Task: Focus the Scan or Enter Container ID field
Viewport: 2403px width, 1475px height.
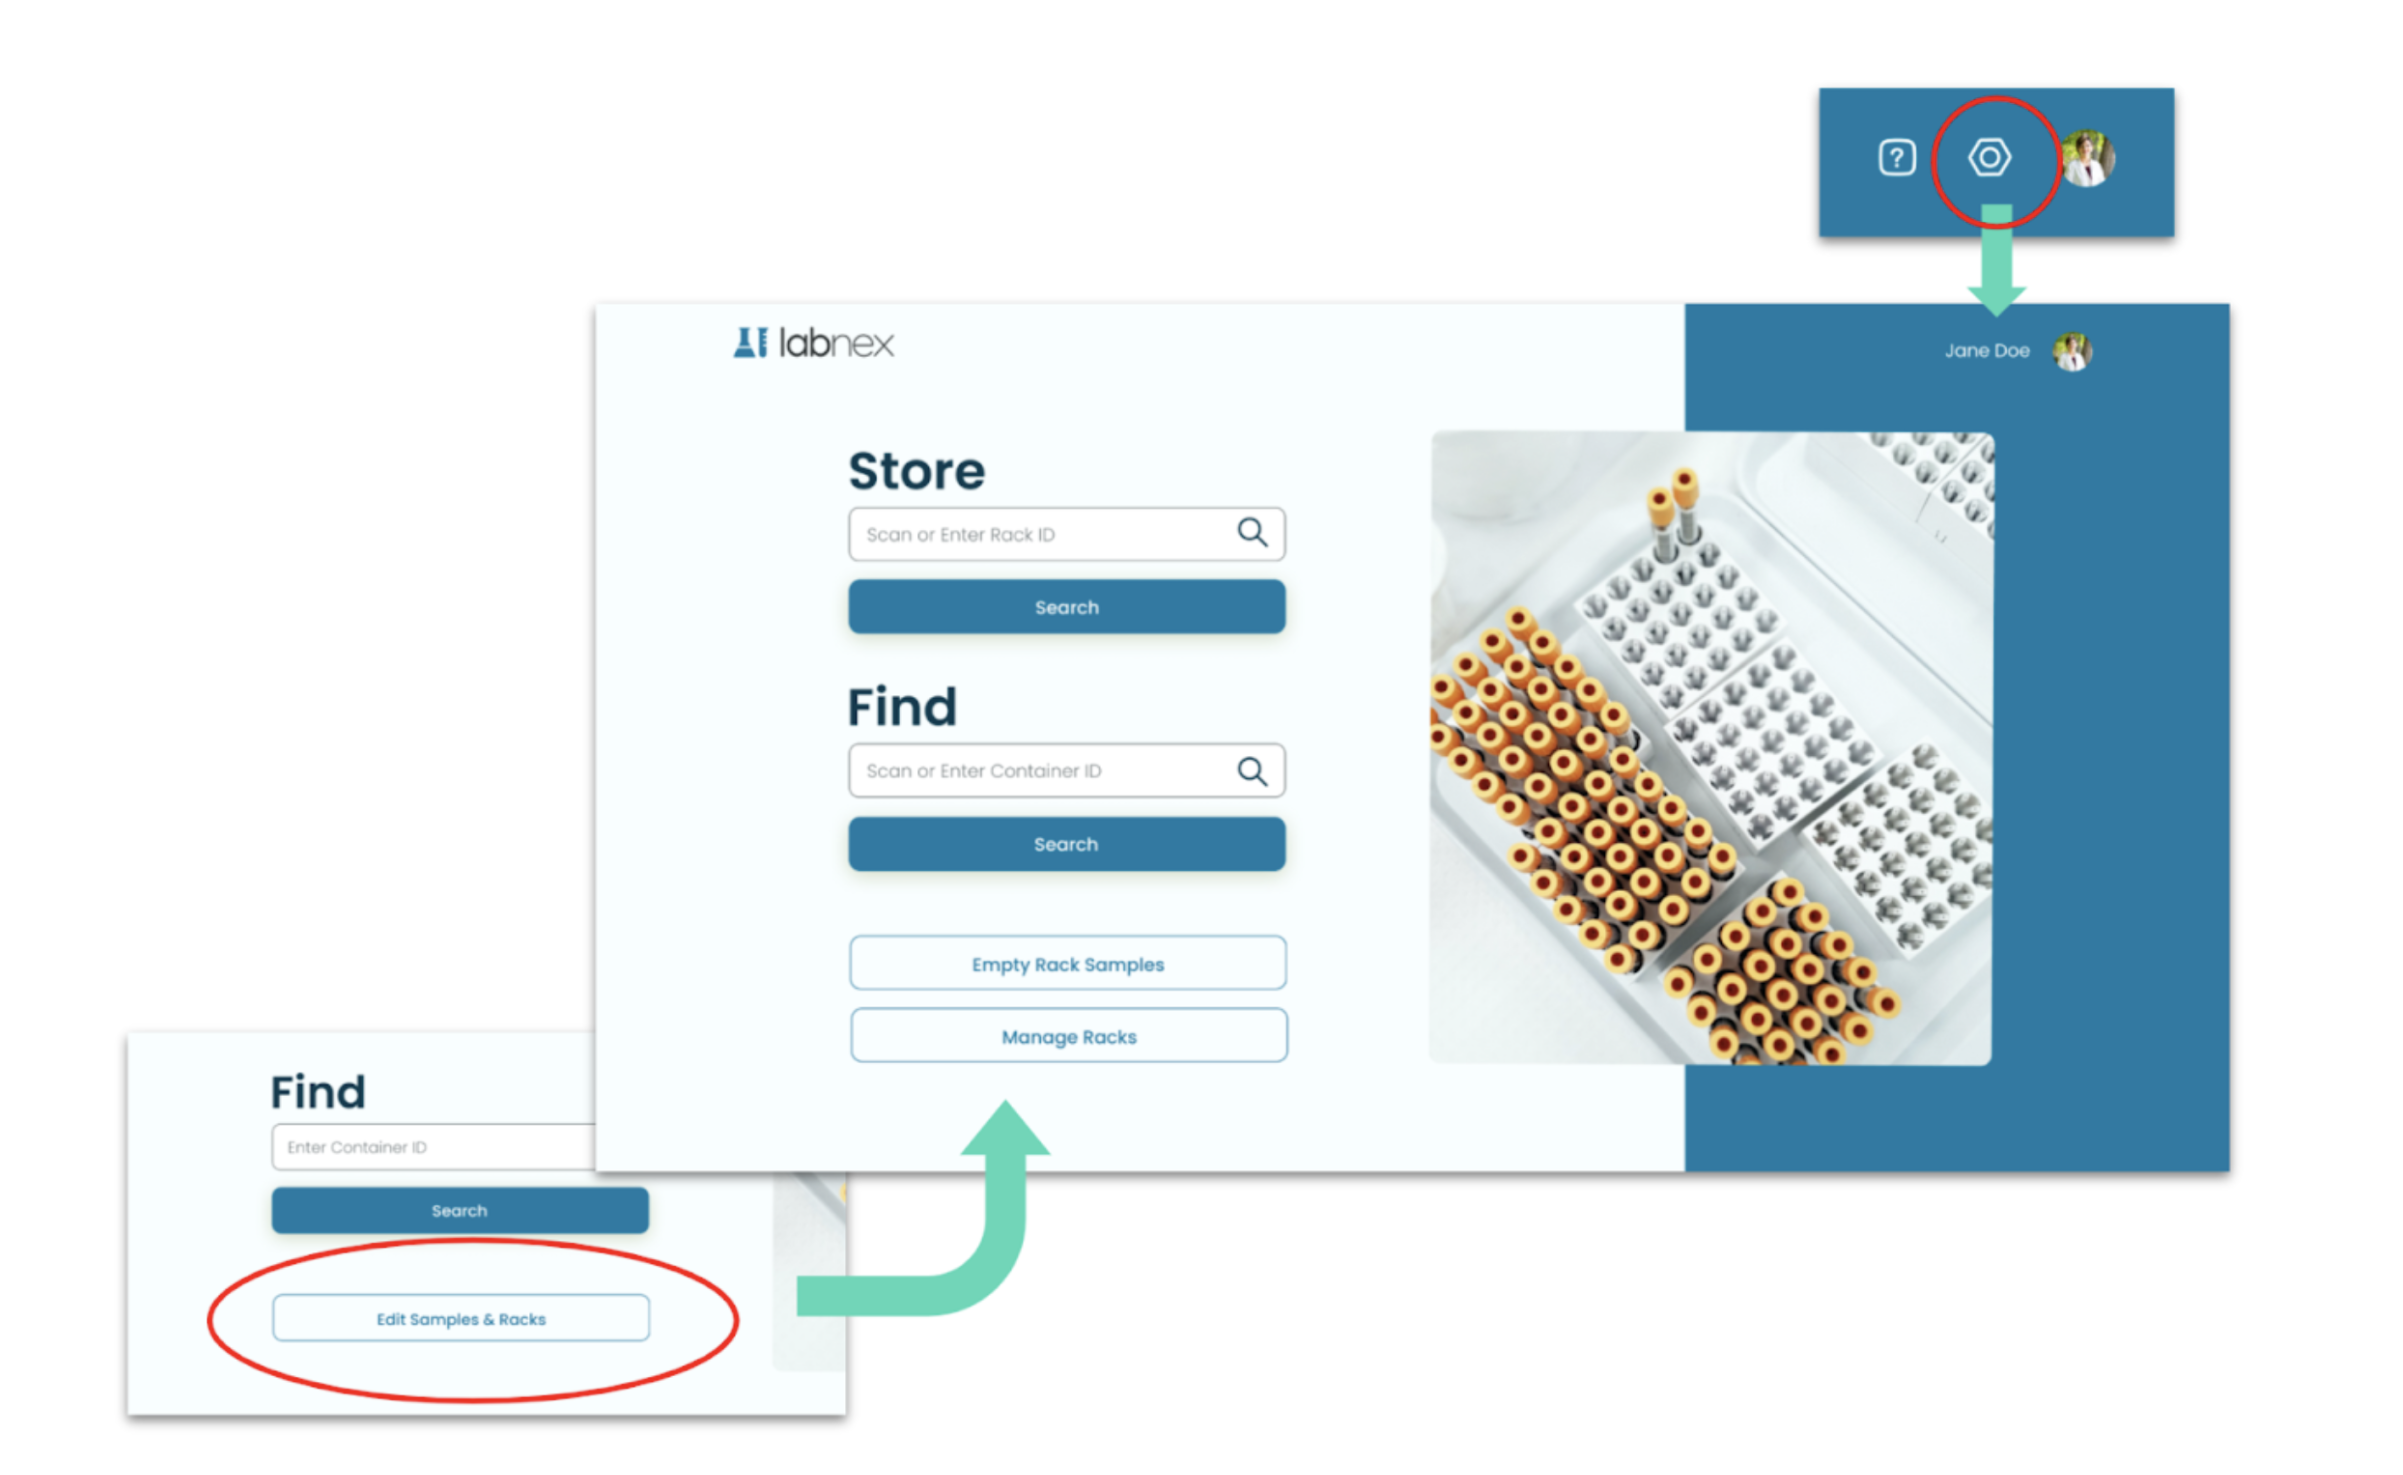Action: [1066, 770]
